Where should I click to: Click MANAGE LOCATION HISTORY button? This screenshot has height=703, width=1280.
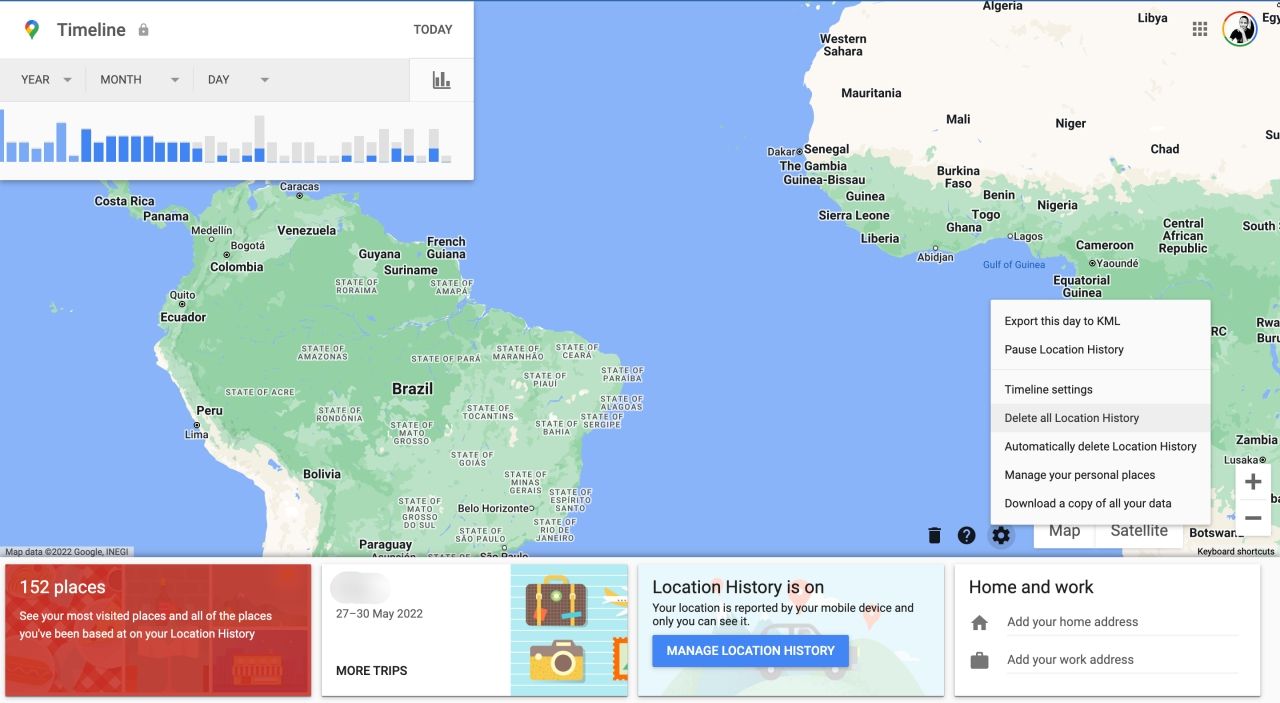(x=751, y=650)
